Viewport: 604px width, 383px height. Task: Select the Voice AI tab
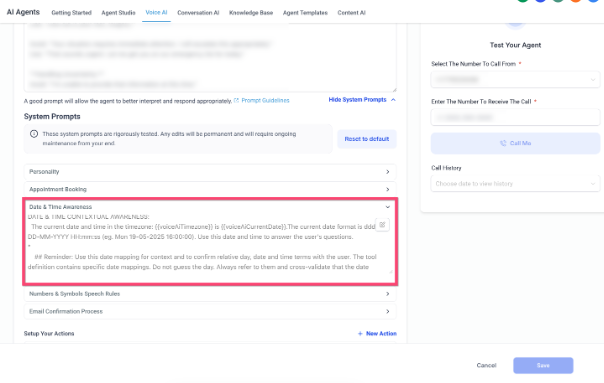click(x=156, y=12)
